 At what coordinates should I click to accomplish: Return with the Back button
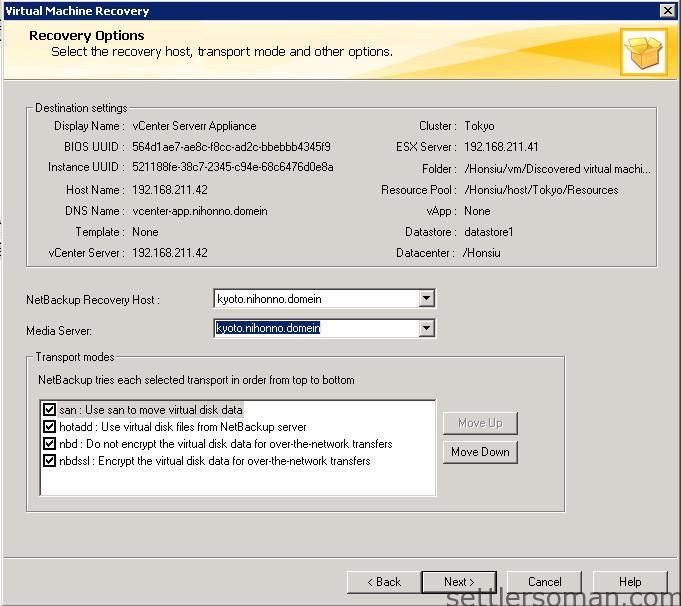click(x=383, y=582)
